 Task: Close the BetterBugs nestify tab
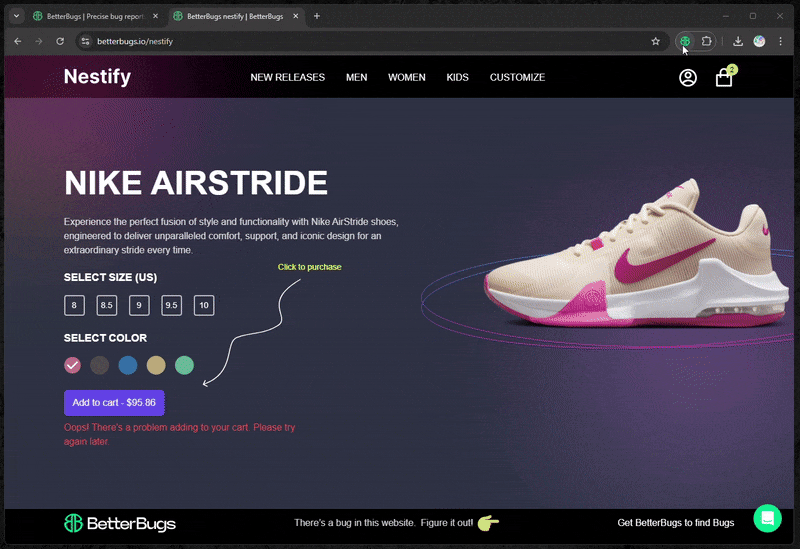coord(295,16)
